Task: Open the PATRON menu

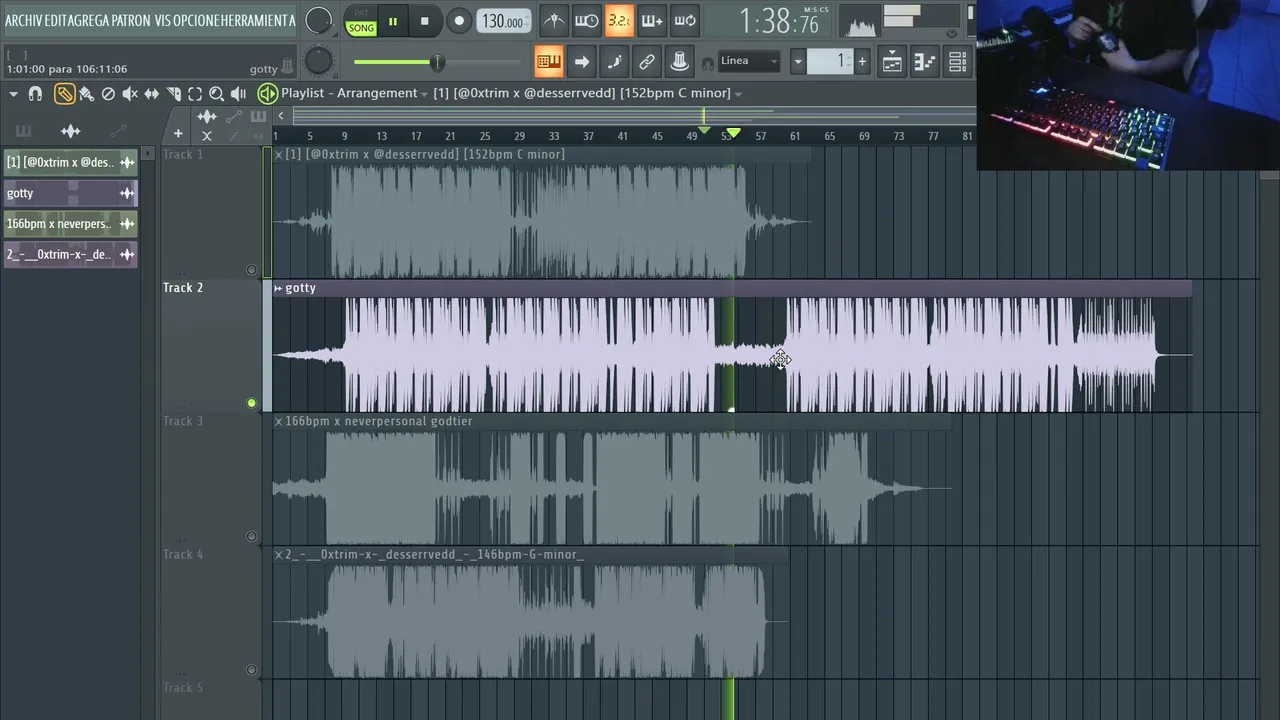Action: tap(131, 21)
